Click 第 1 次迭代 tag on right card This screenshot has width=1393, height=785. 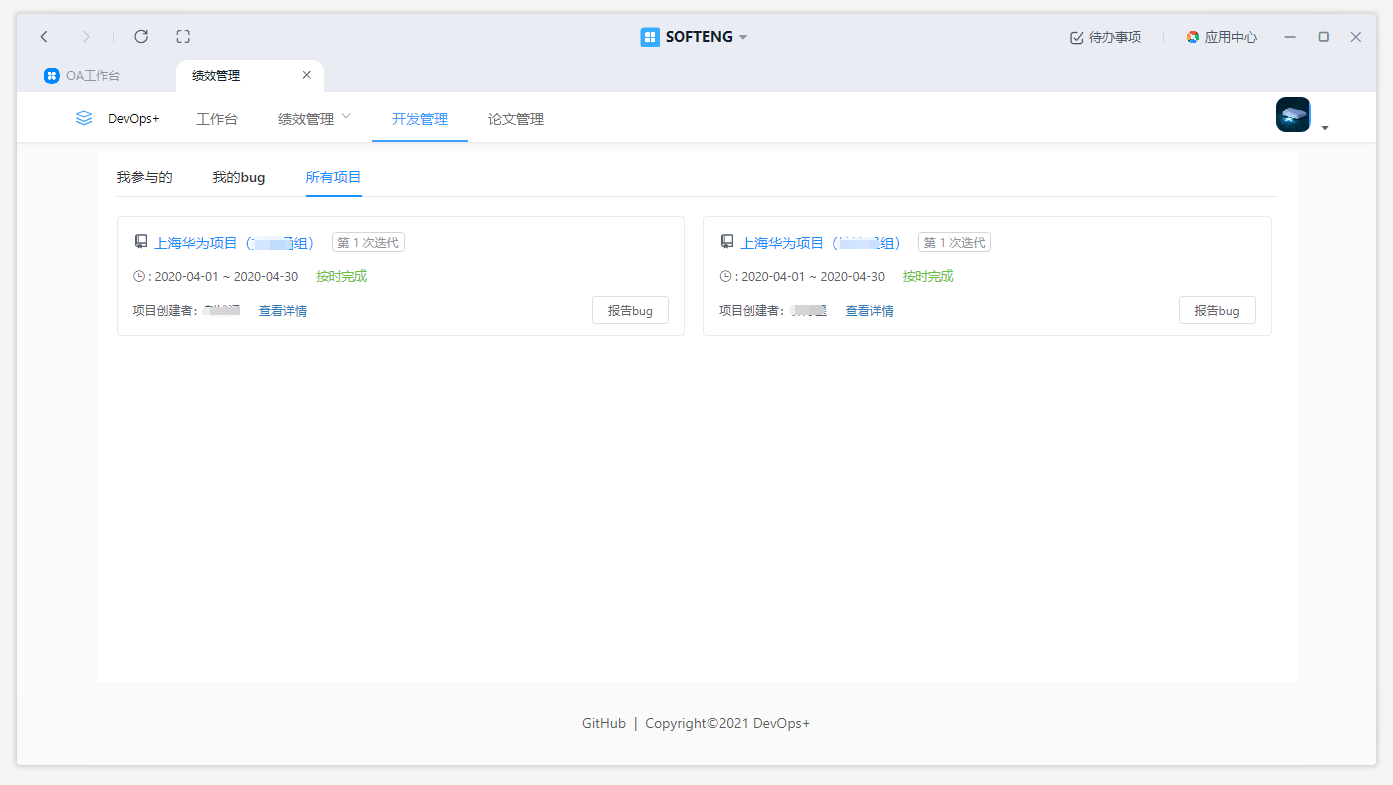pos(954,243)
